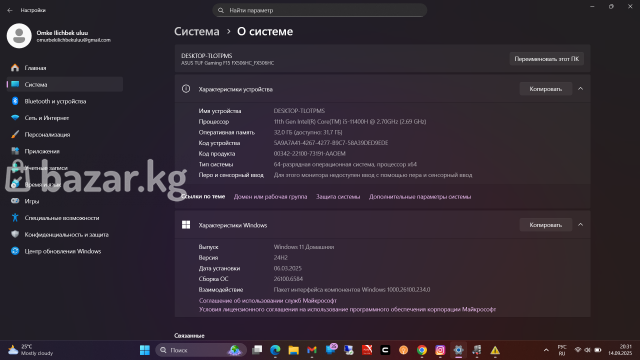This screenshot has height=360, width=640.
Task: Click the taskbar Поиск search box
Action: 201,350
